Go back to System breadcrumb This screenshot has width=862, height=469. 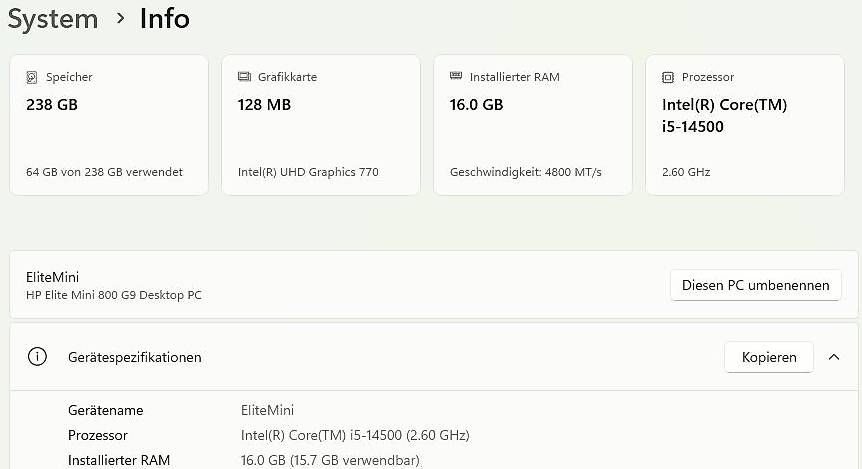53,19
